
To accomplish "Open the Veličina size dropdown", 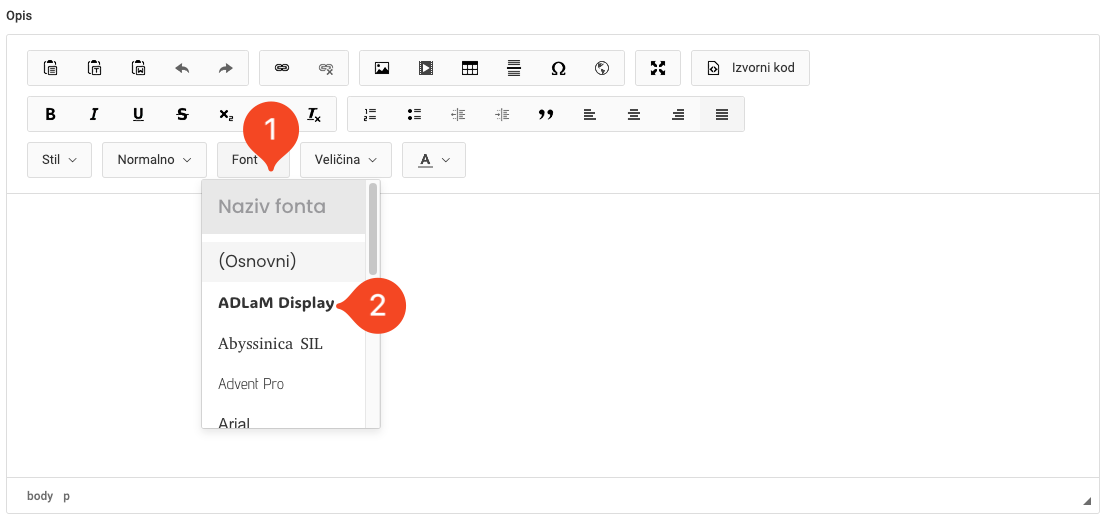I will coord(346,160).
